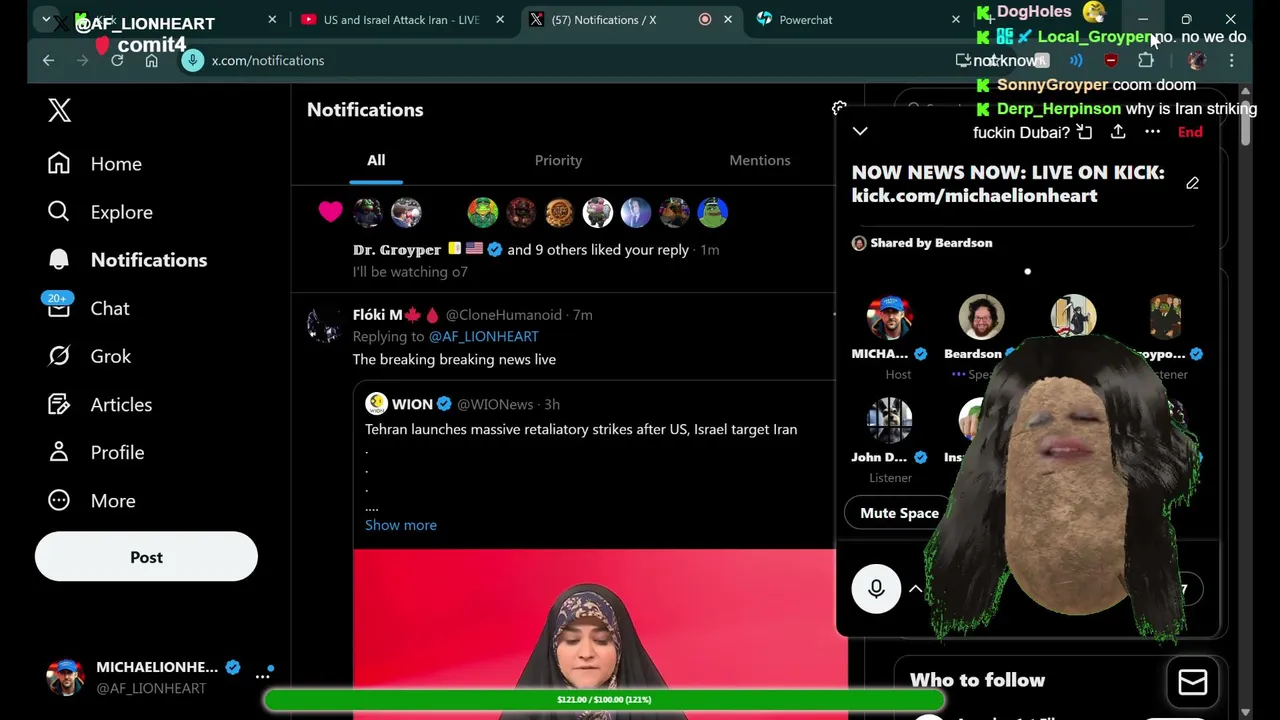Close the YouTube US and Israel tab
1280x720 pixels.
[500, 19]
